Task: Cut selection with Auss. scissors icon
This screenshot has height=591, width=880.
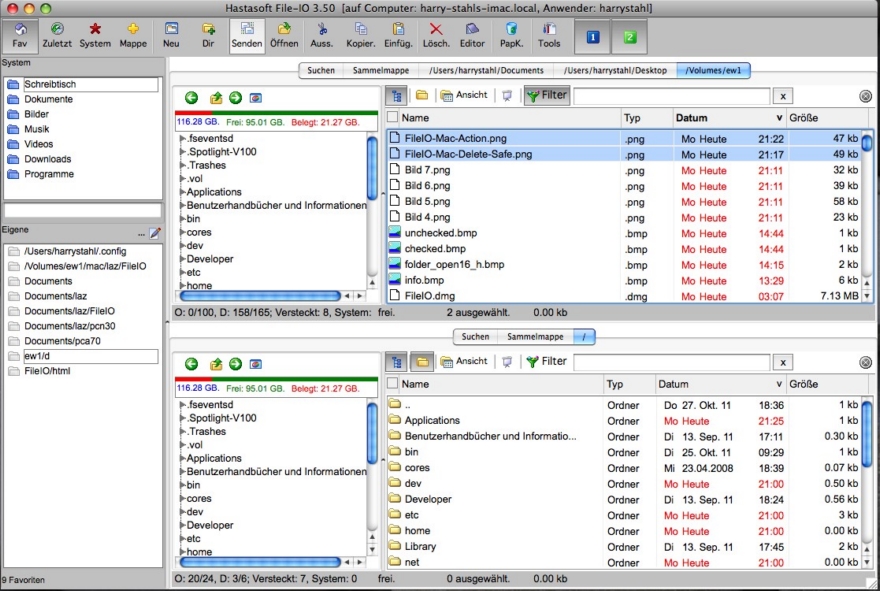Action: 322,35
